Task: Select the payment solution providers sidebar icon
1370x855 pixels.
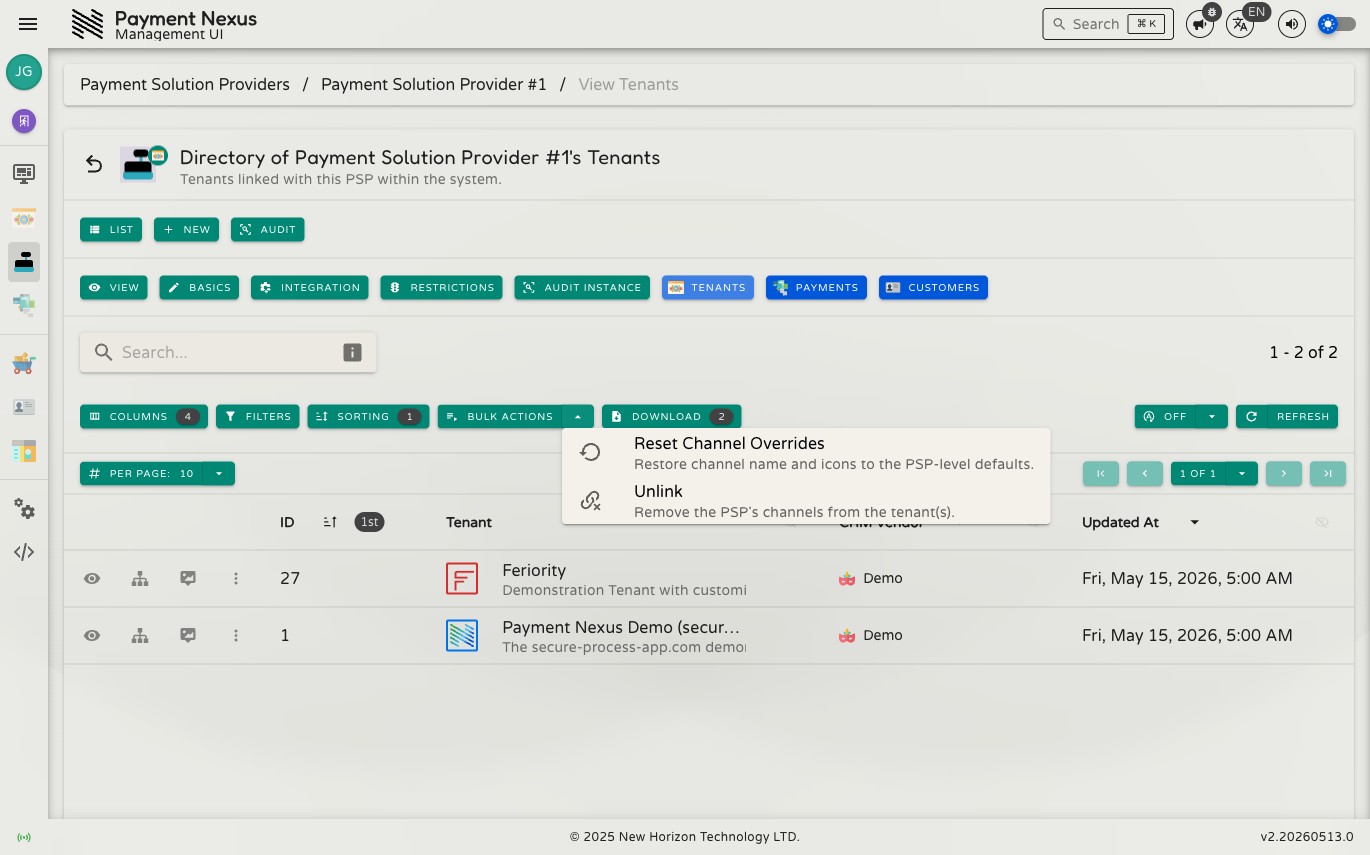Action: tap(24, 261)
